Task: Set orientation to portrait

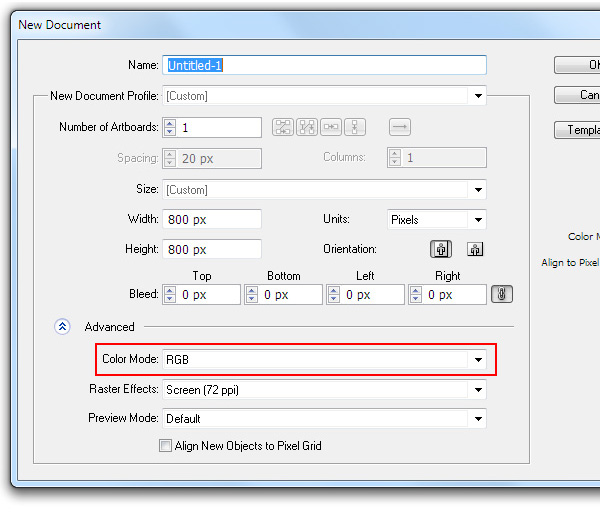Action: [x=440, y=250]
